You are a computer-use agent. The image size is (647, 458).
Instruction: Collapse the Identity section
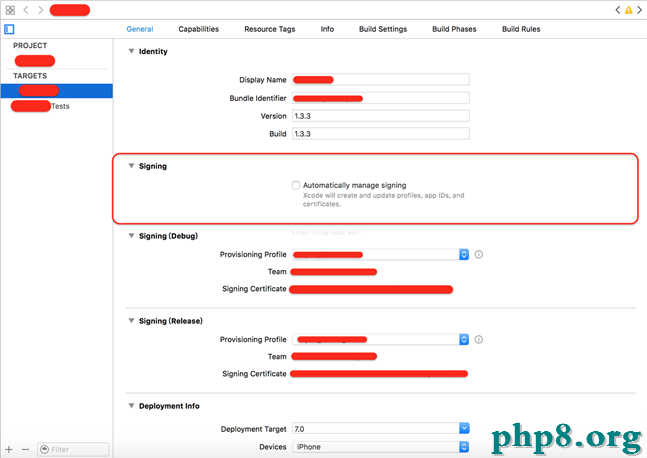click(131, 51)
